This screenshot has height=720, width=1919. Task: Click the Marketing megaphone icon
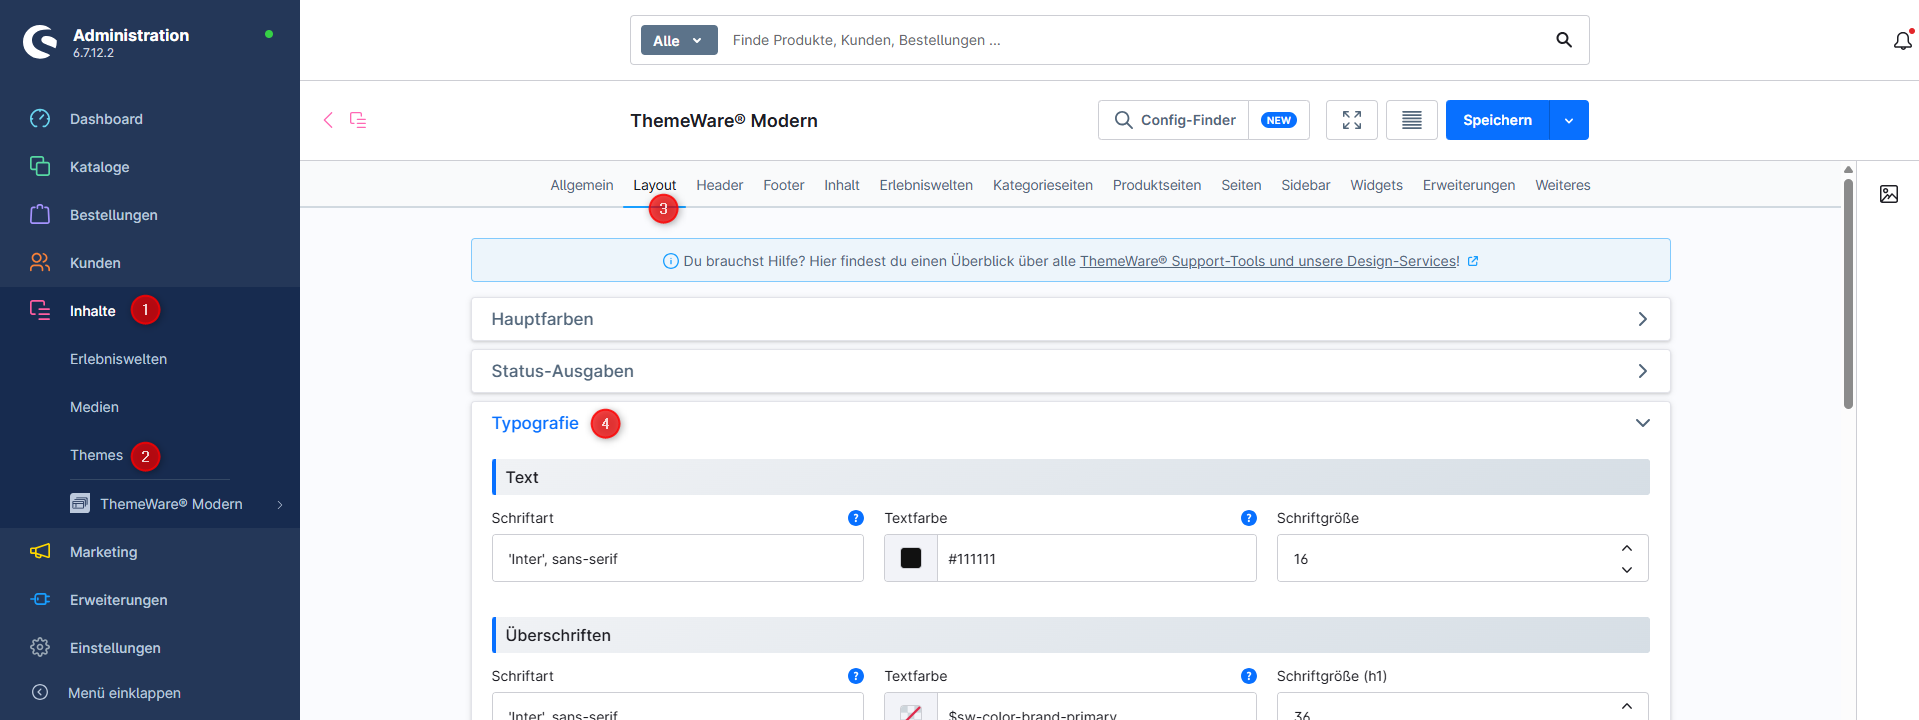[40, 551]
